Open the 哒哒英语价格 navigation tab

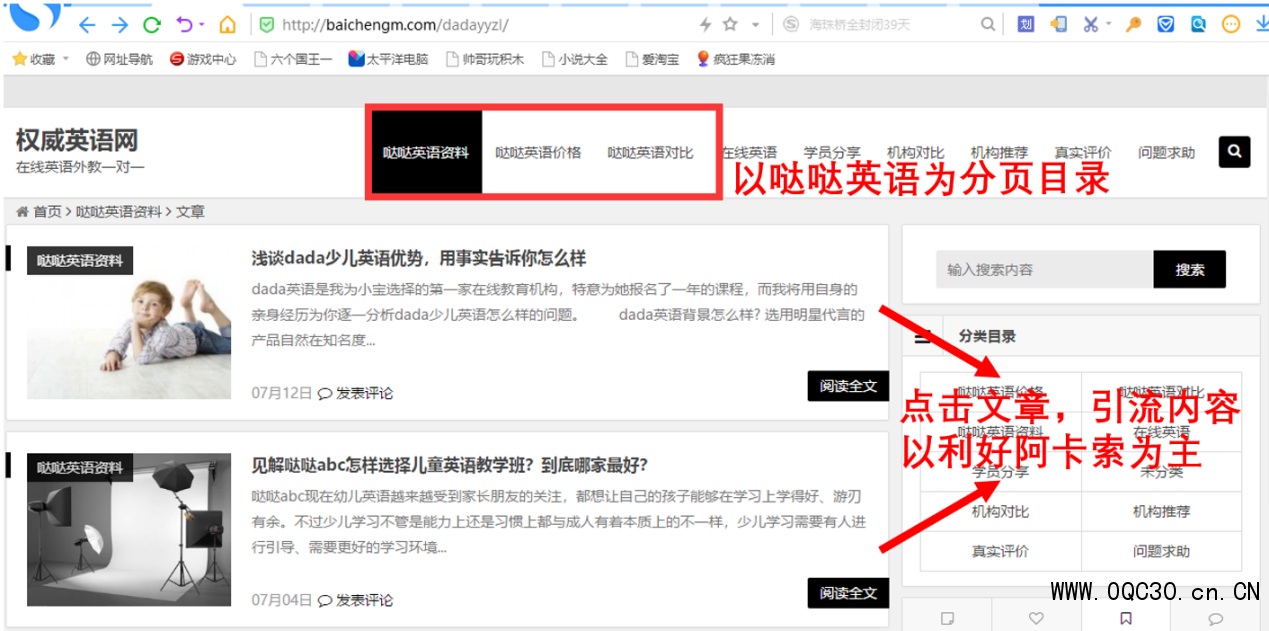(x=538, y=153)
